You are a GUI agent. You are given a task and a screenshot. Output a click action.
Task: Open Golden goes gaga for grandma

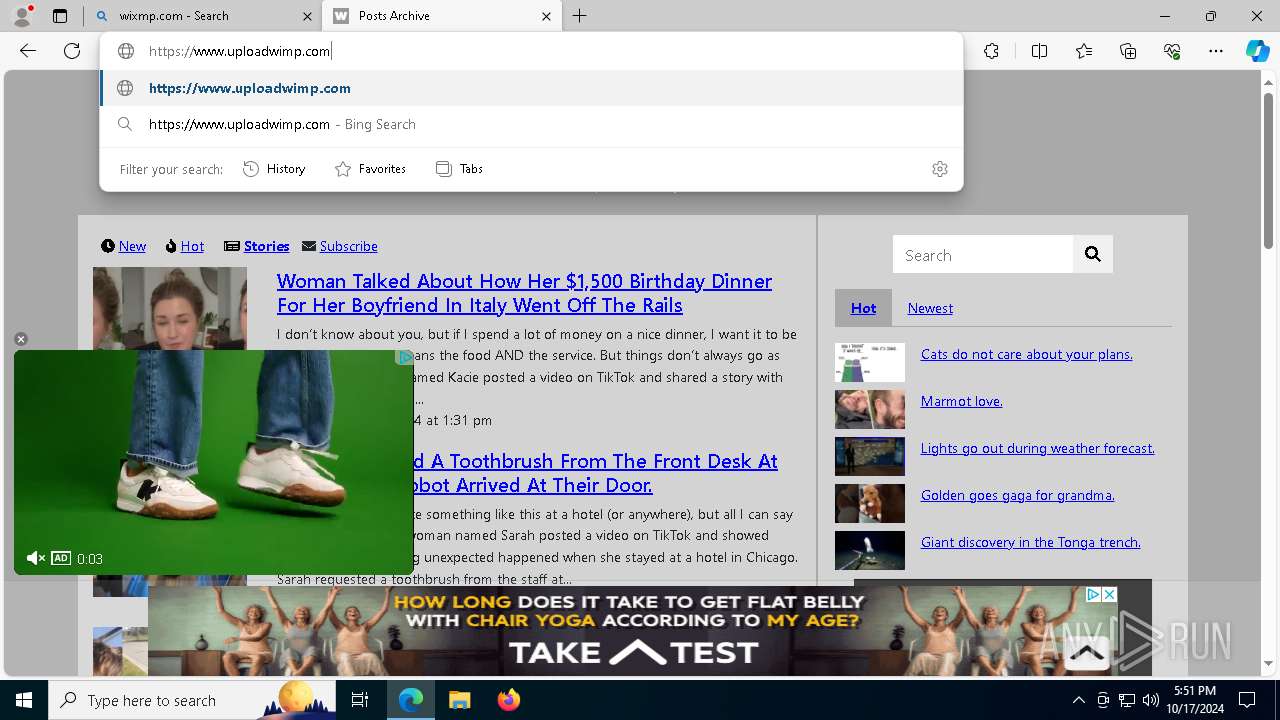tap(1017, 495)
